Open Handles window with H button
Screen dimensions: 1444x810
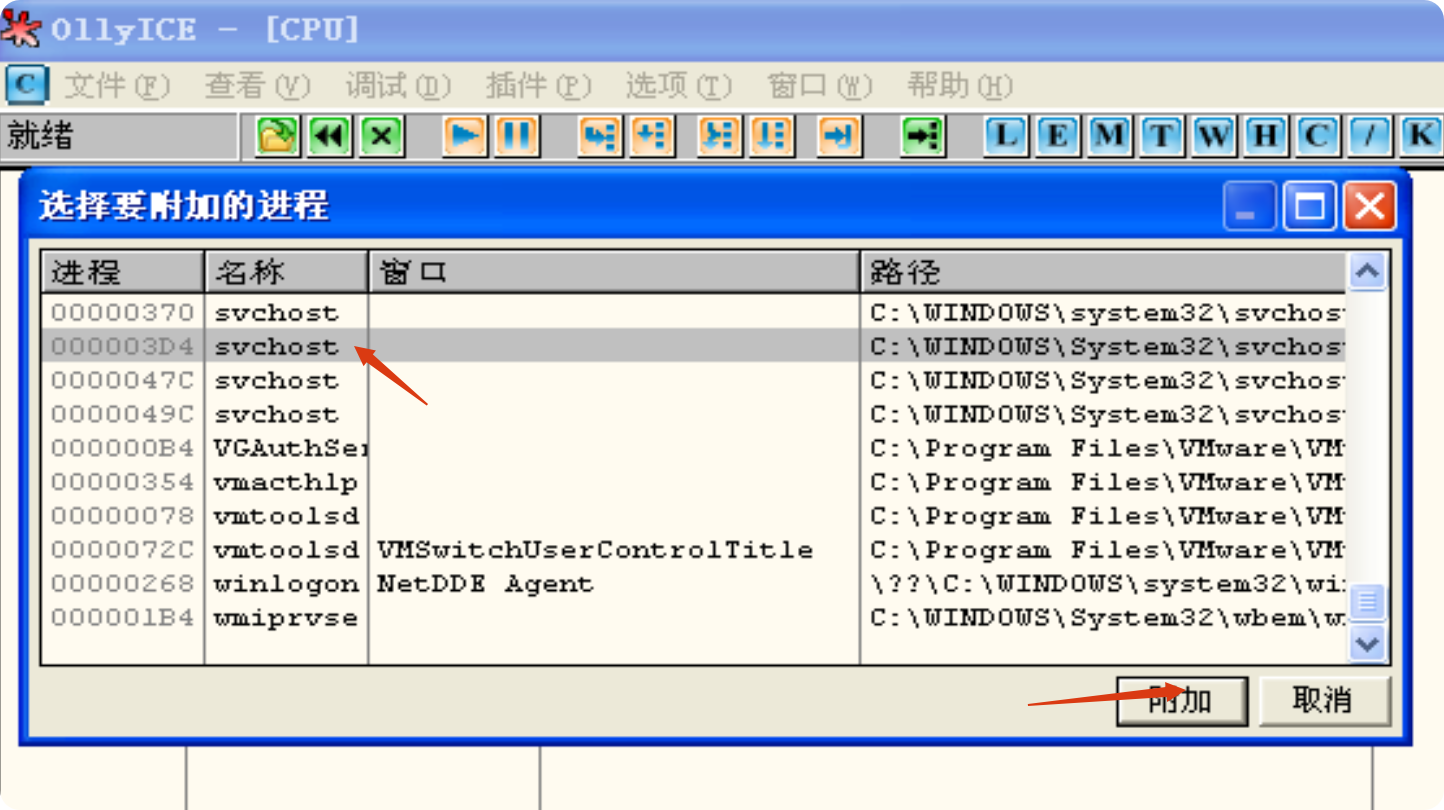pos(1265,135)
